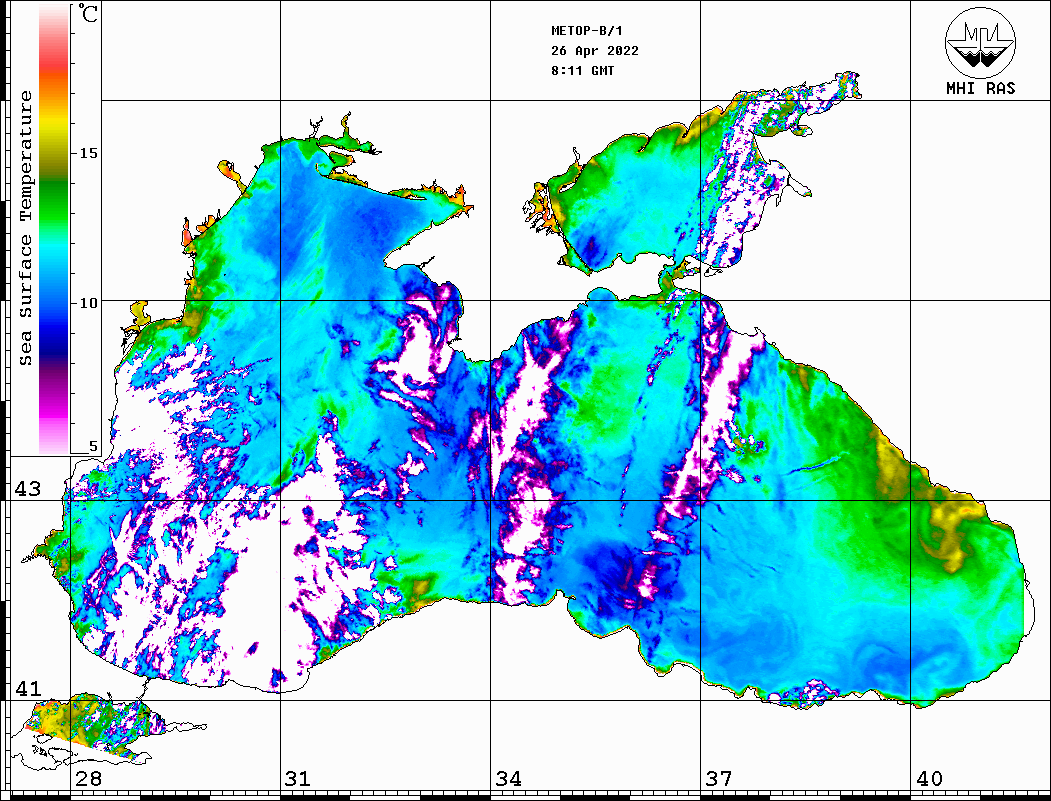Click the time '8:11 GMT'
This screenshot has width=1051, height=801.
point(582,71)
